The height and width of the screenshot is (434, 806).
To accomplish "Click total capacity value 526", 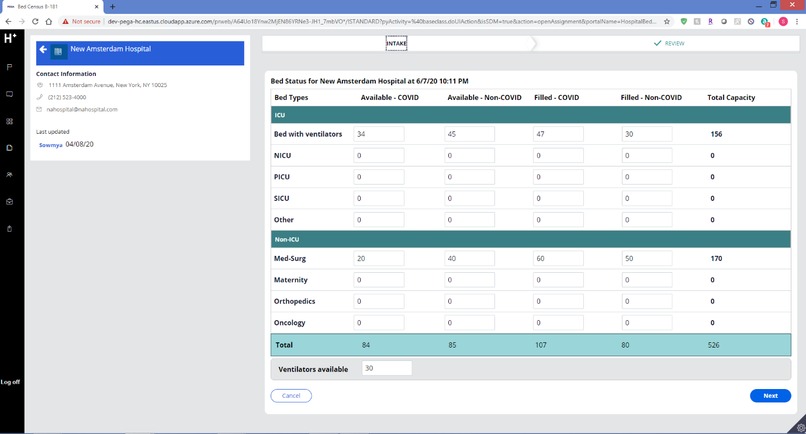I will tap(713, 345).
